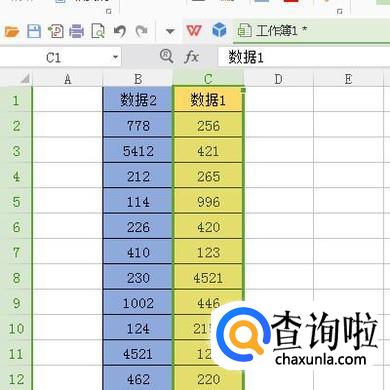
Task: Click the open folder icon
Action: tap(12, 32)
